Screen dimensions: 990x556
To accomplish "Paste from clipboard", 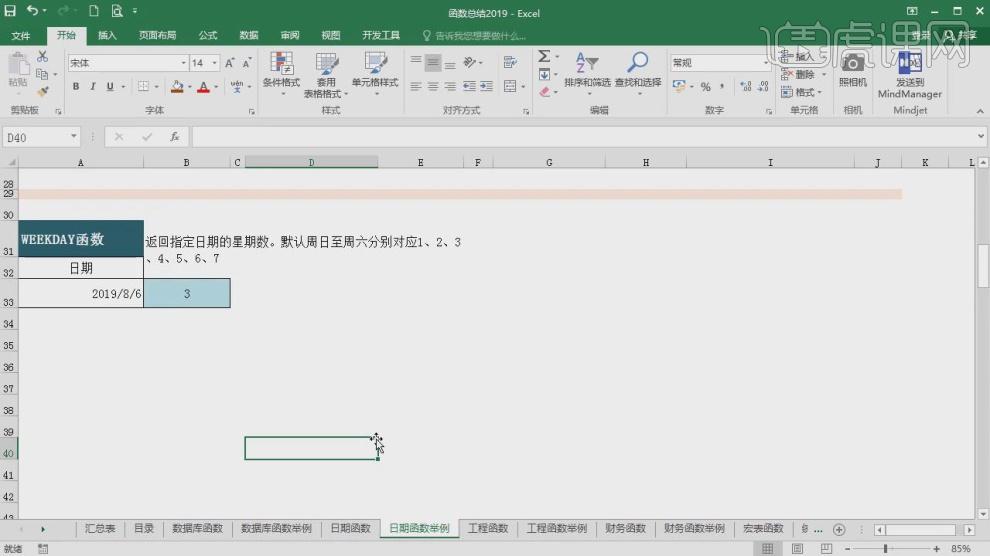I will click(x=18, y=71).
